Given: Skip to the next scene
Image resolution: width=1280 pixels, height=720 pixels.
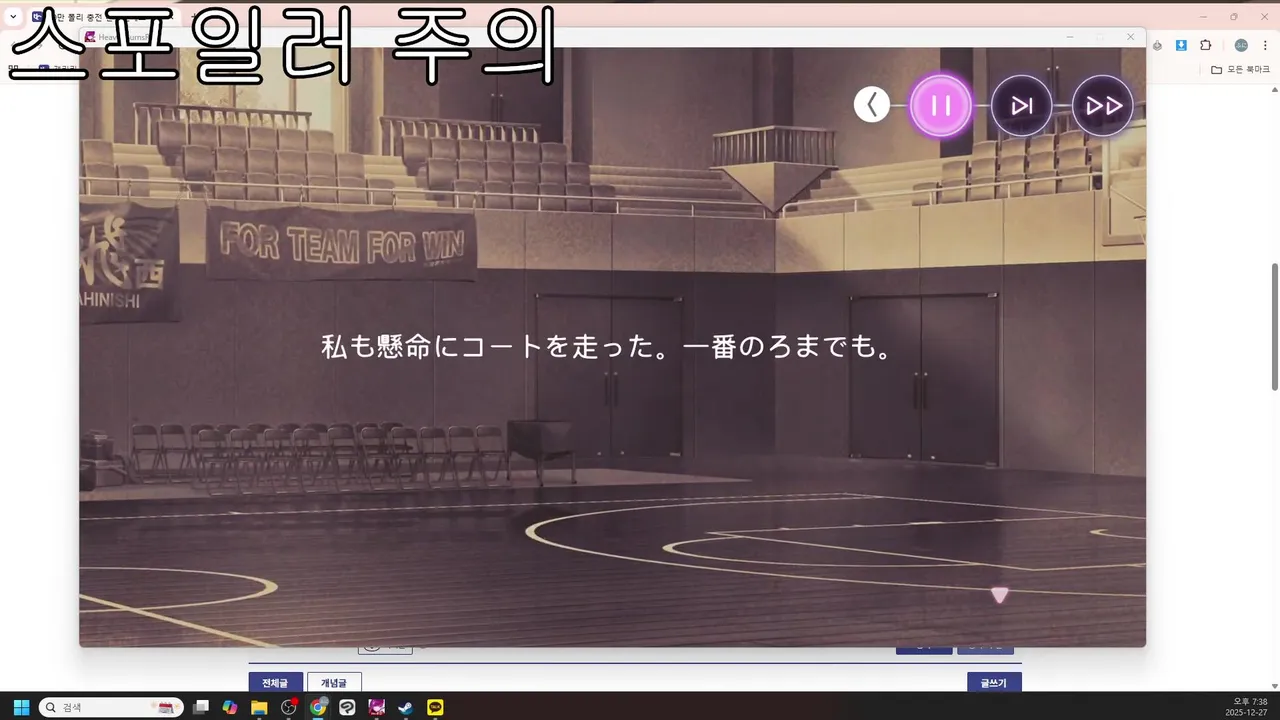Looking at the screenshot, I should (x=1021, y=105).
